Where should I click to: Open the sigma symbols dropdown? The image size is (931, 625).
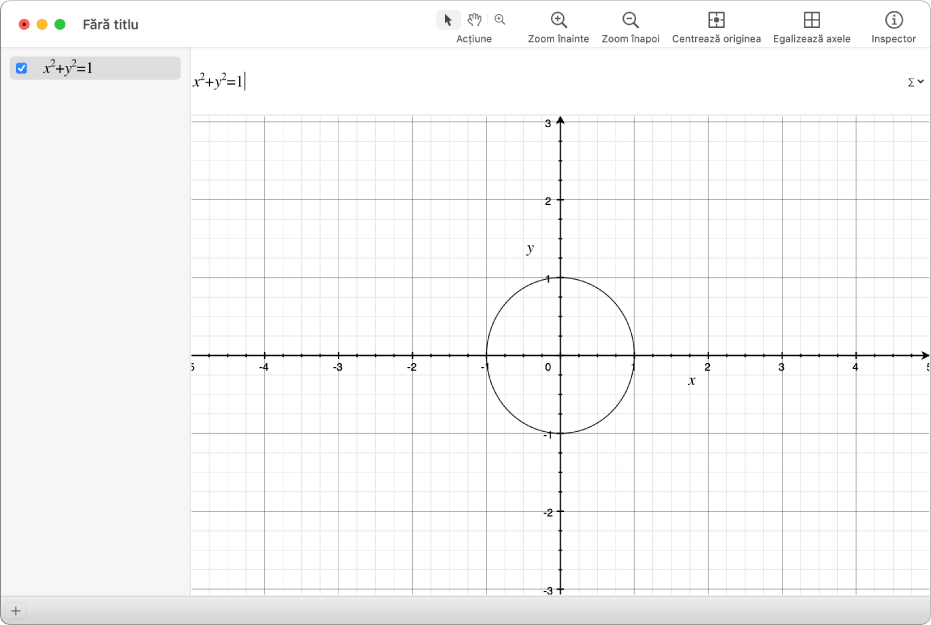[x=915, y=82]
